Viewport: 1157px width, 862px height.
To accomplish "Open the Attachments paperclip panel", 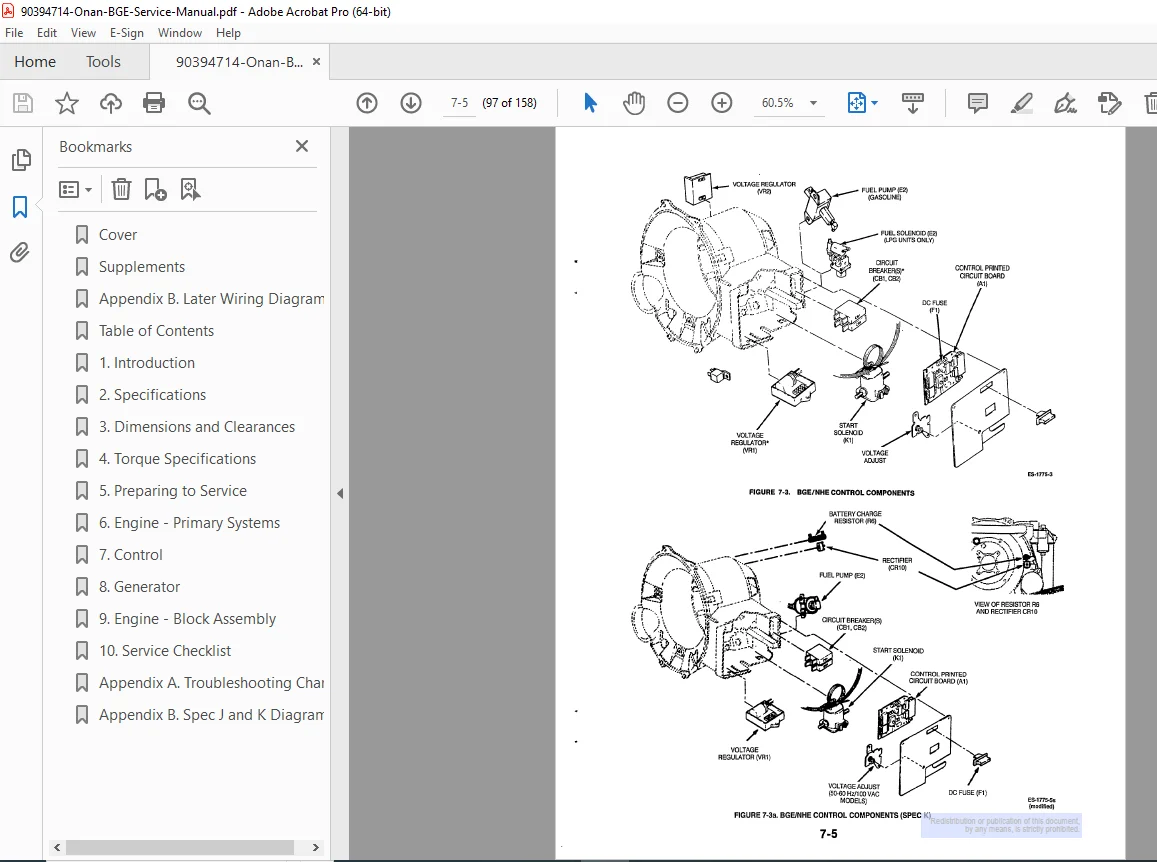I will [x=20, y=252].
